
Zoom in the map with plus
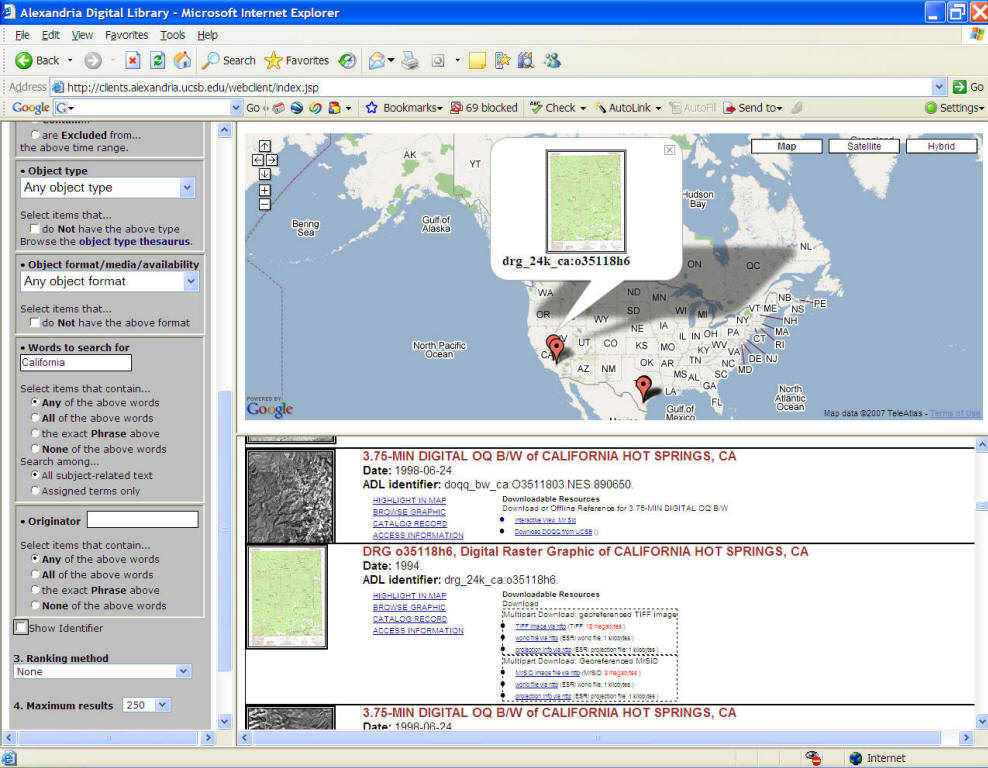pyautogui.click(x=265, y=190)
